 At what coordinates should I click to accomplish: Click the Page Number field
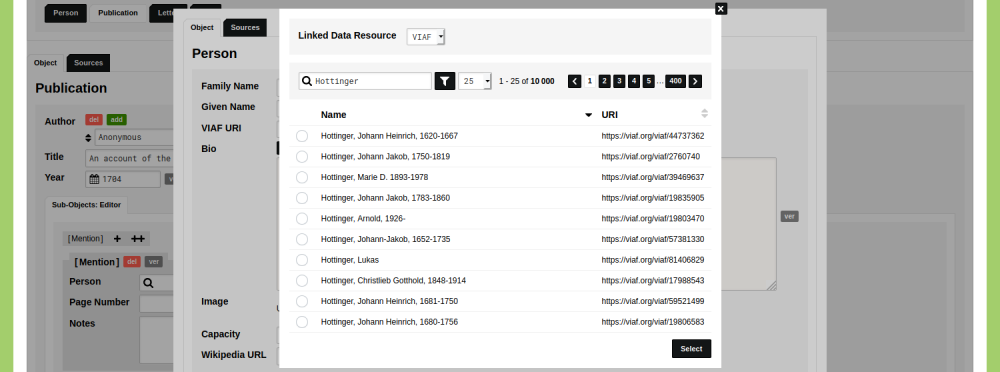[x=156, y=304]
